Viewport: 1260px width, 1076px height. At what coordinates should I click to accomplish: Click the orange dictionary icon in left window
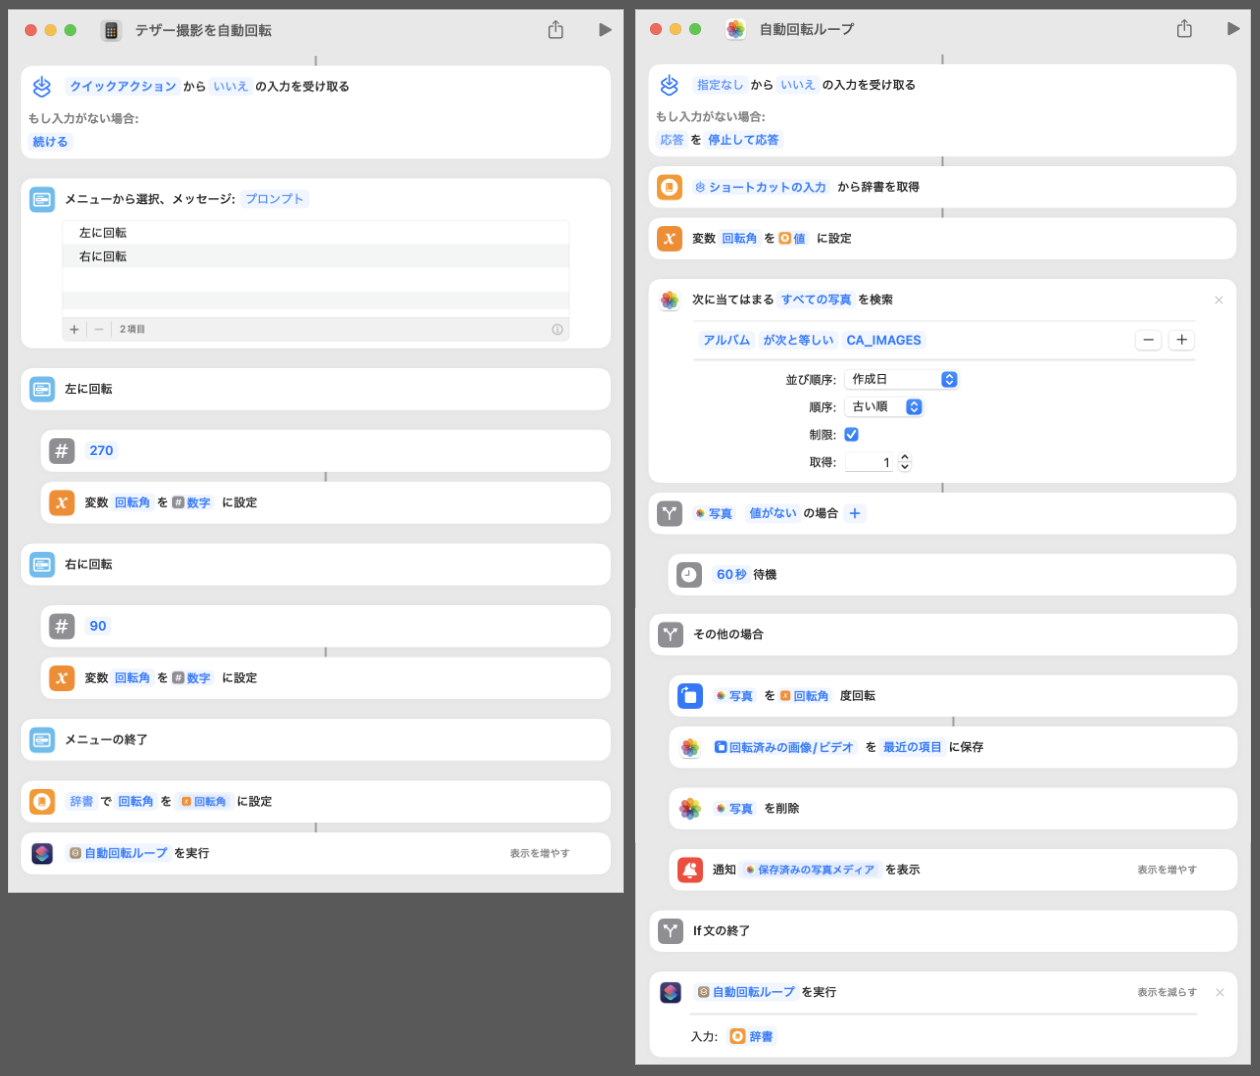[42, 802]
